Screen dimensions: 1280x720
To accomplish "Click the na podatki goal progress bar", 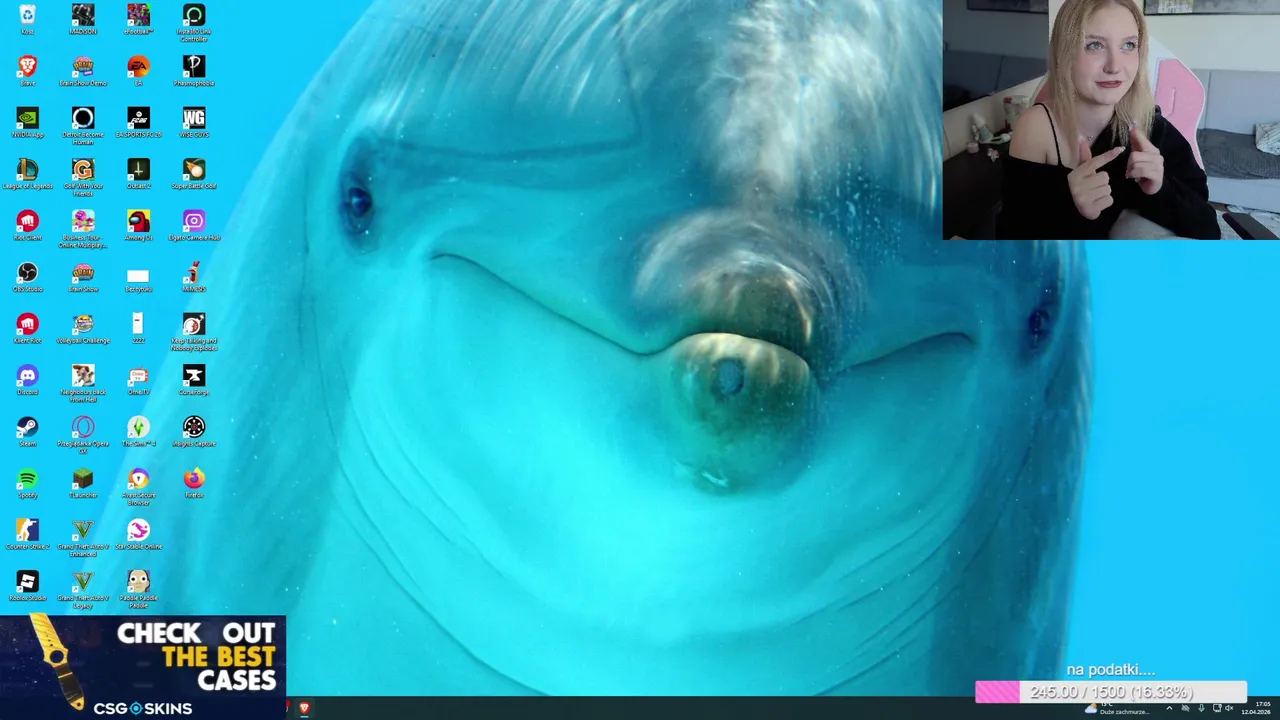I will tap(1111, 692).
